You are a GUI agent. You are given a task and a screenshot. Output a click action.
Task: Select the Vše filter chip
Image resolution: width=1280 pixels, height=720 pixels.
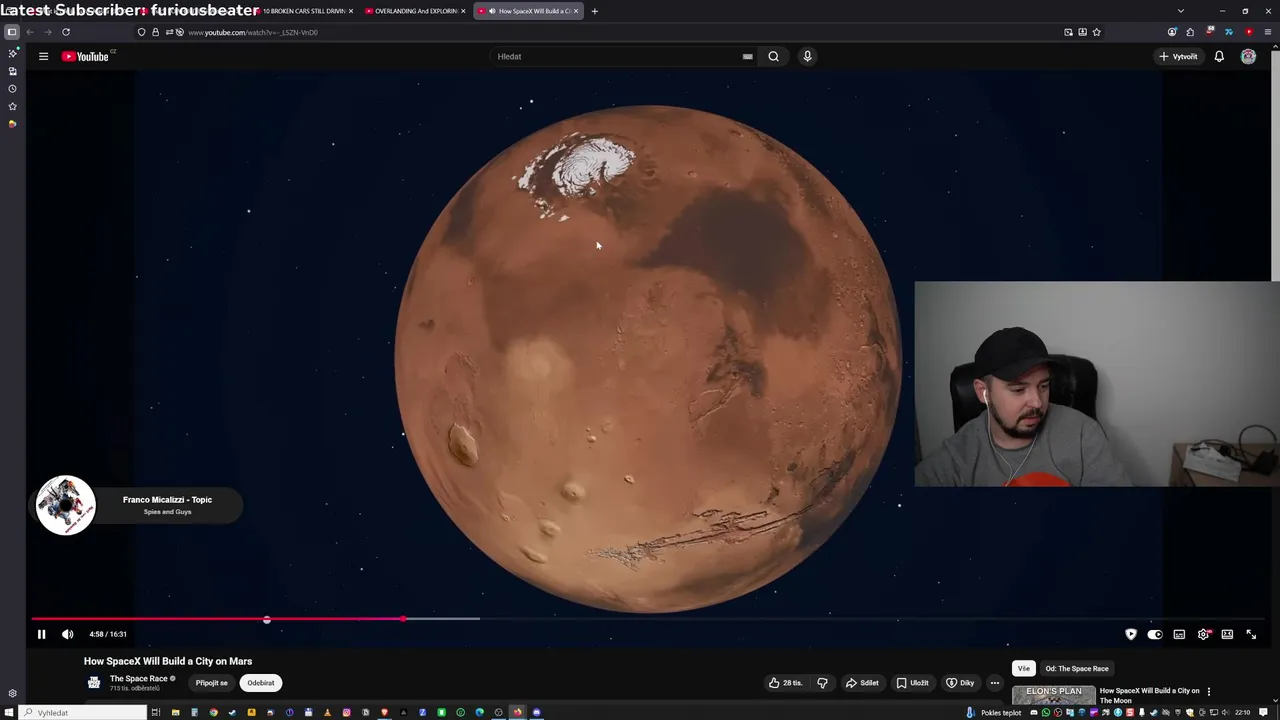tap(1023, 668)
